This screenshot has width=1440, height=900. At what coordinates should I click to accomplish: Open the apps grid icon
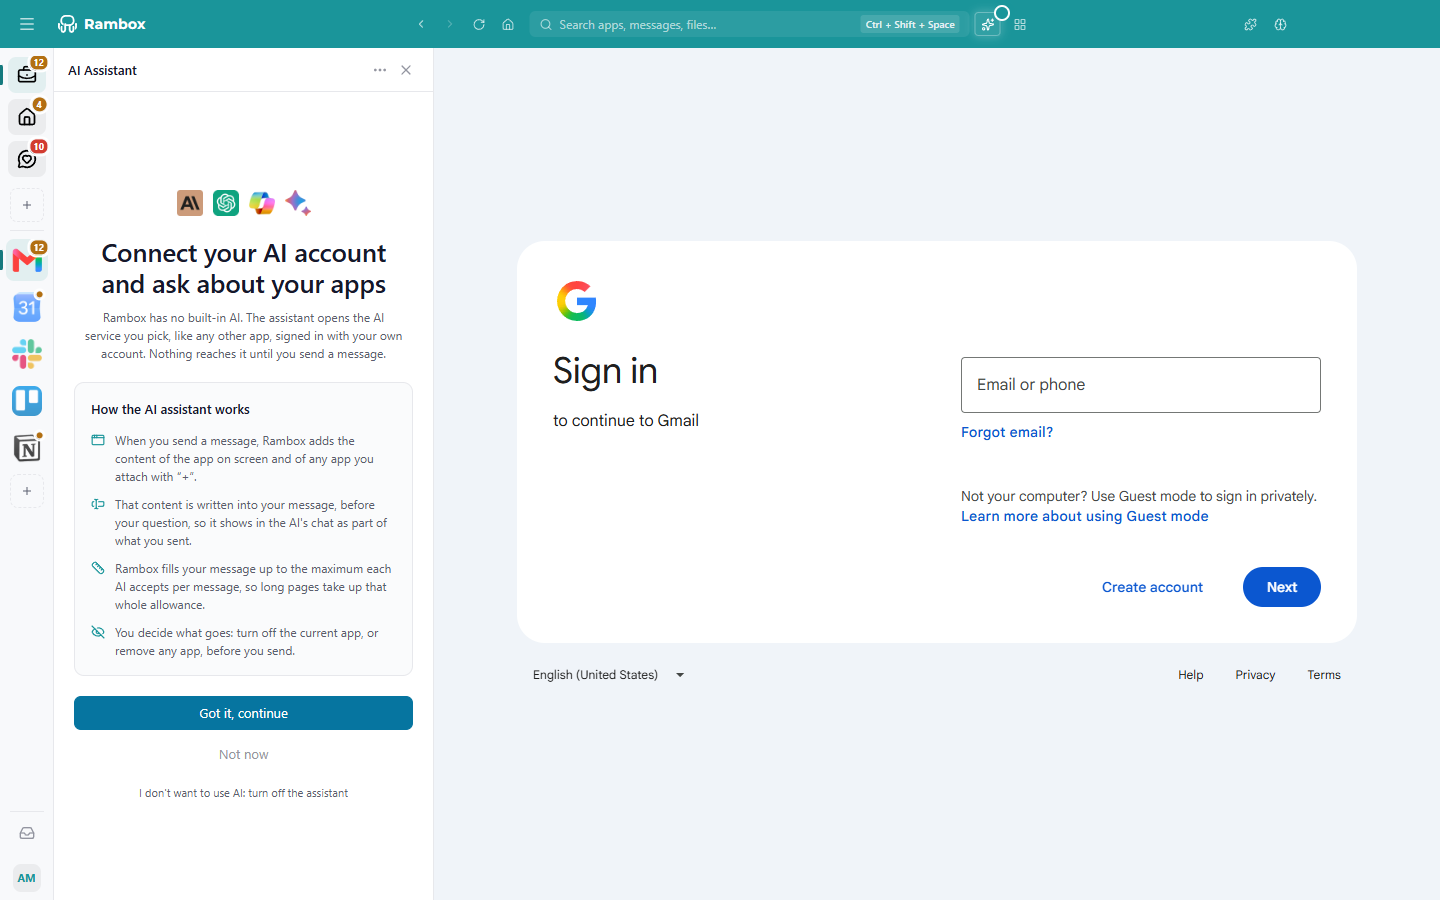[1020, 24]
